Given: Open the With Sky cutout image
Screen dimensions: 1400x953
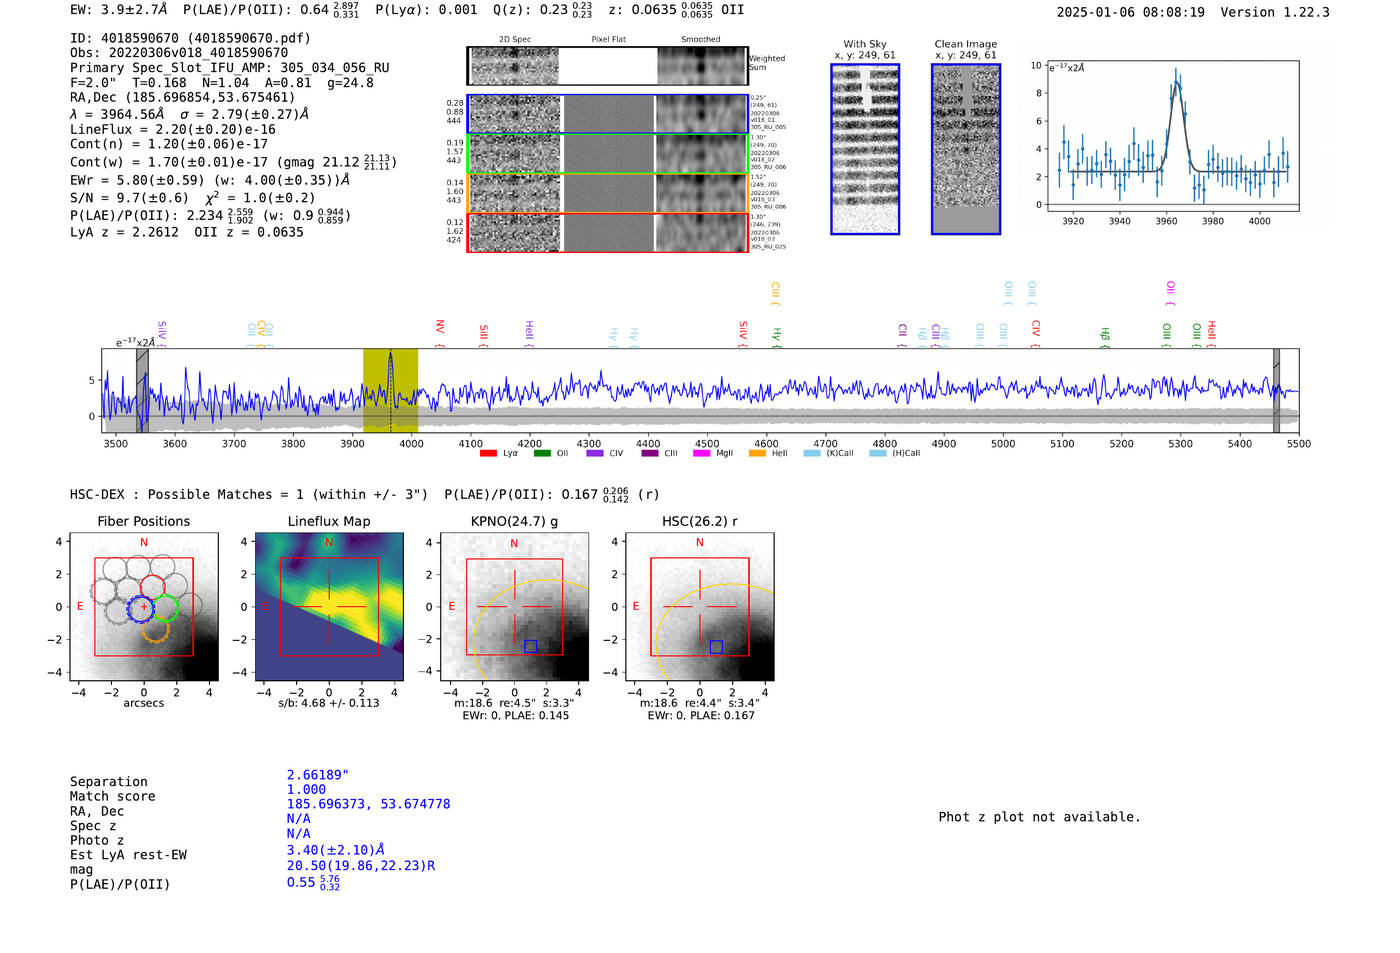Looking at the screenshot, I should 865,149.
